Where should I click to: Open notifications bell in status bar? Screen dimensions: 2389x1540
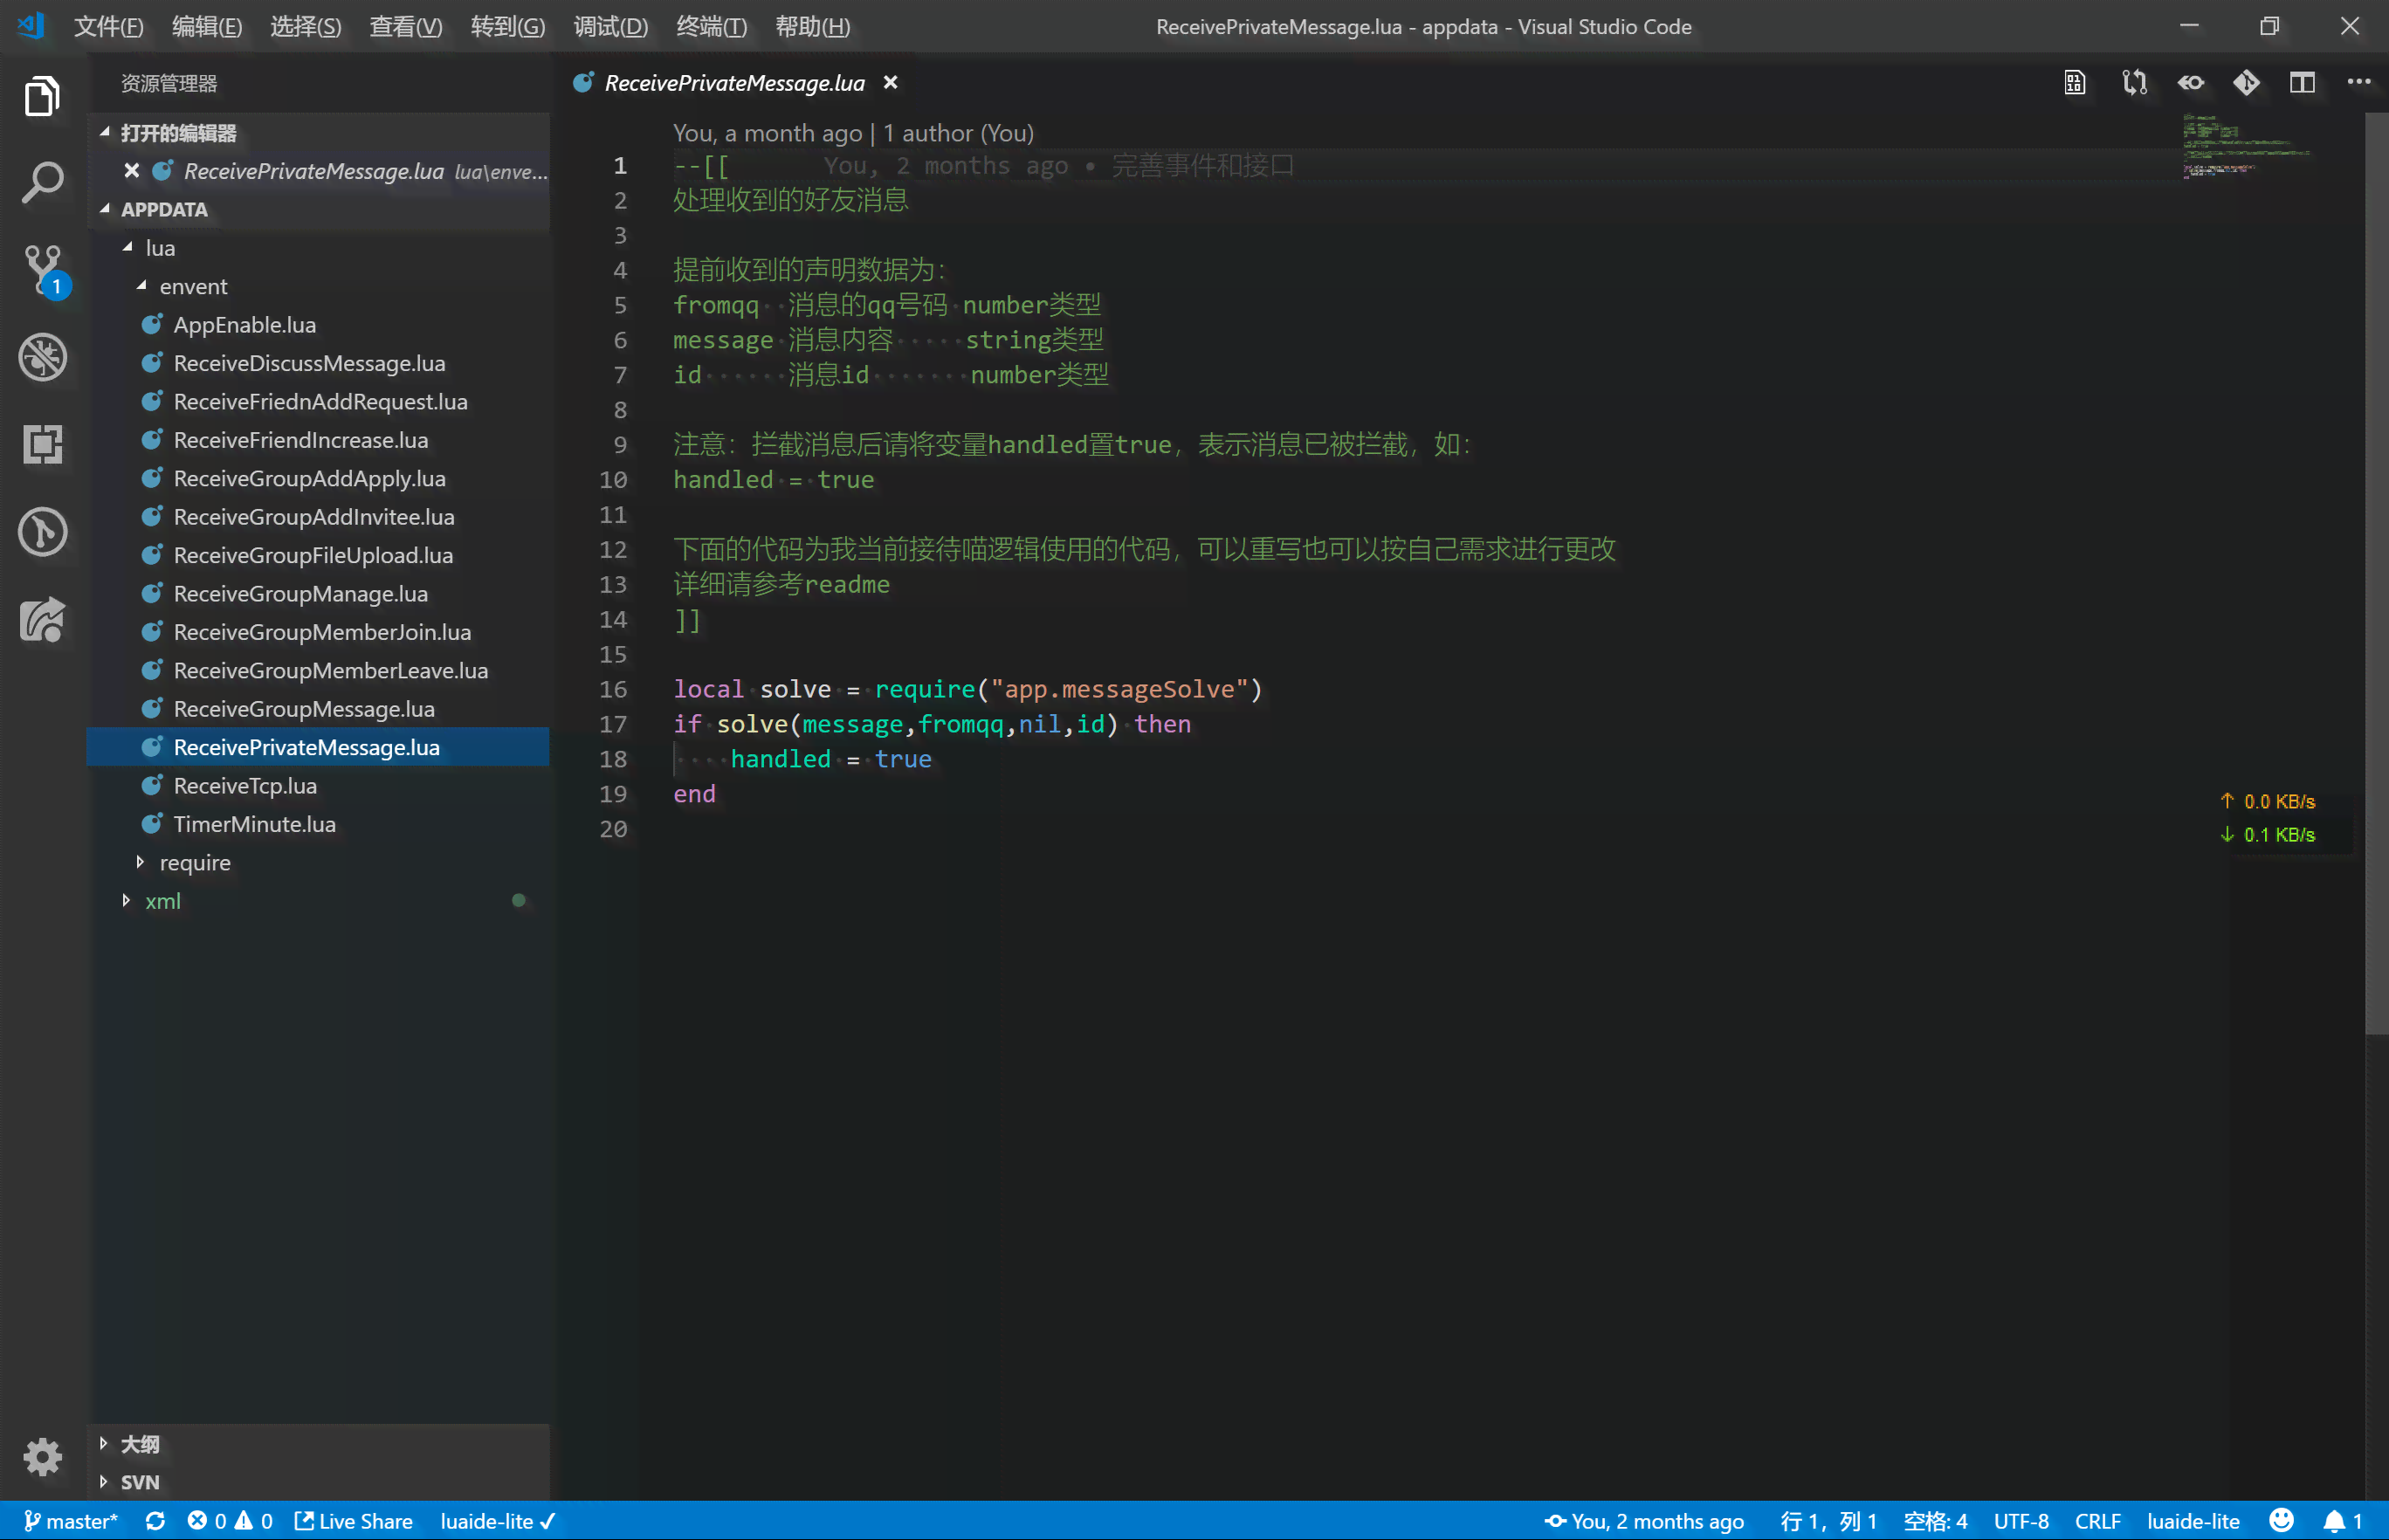(x=2342, y=1521)
